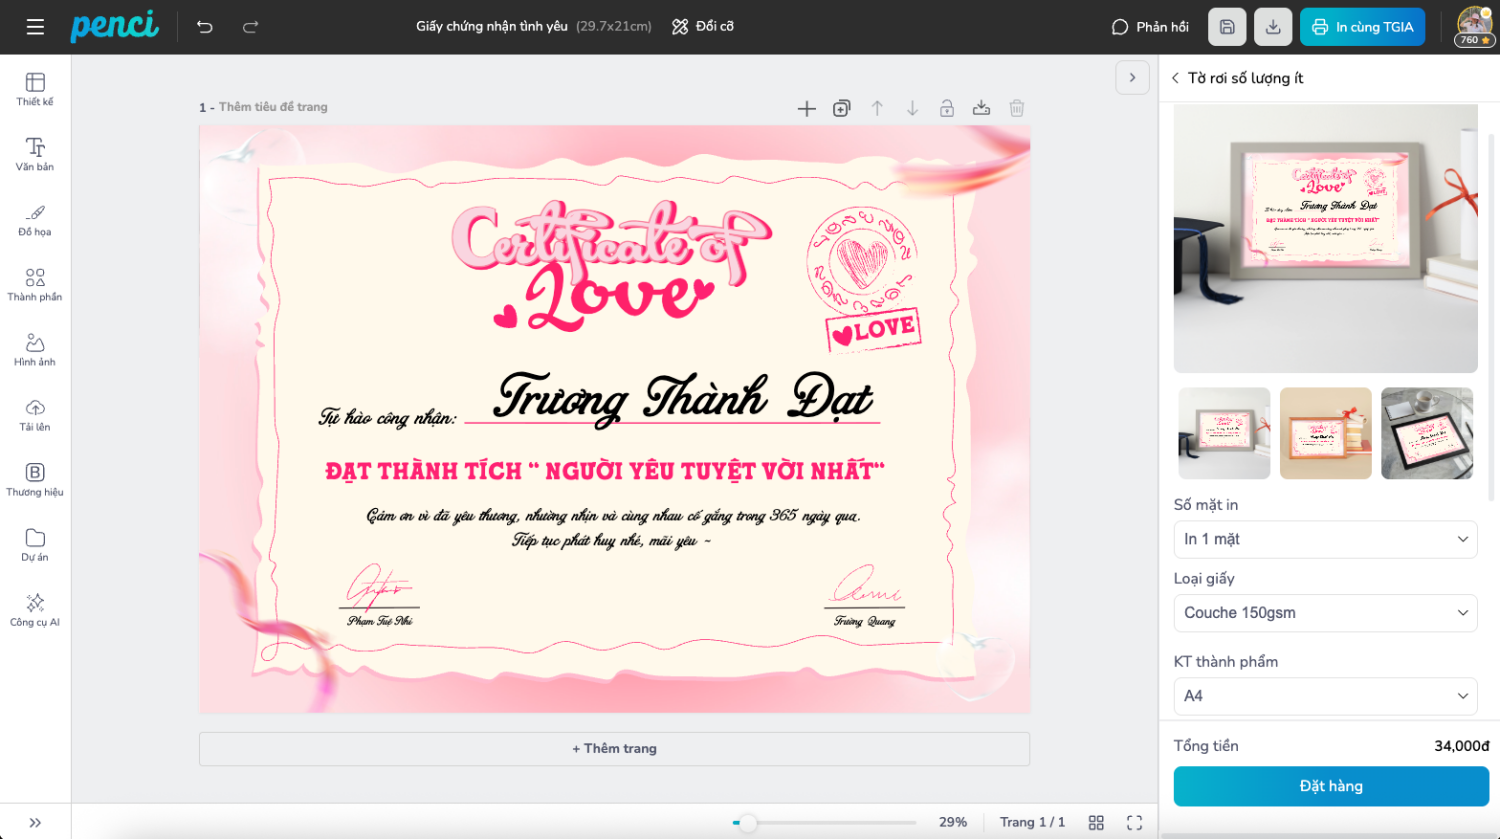Screen dimensions: 1500x839
Task: Switch to the Hình ảnh sidebar tab
Action: (x=35, y=349)
